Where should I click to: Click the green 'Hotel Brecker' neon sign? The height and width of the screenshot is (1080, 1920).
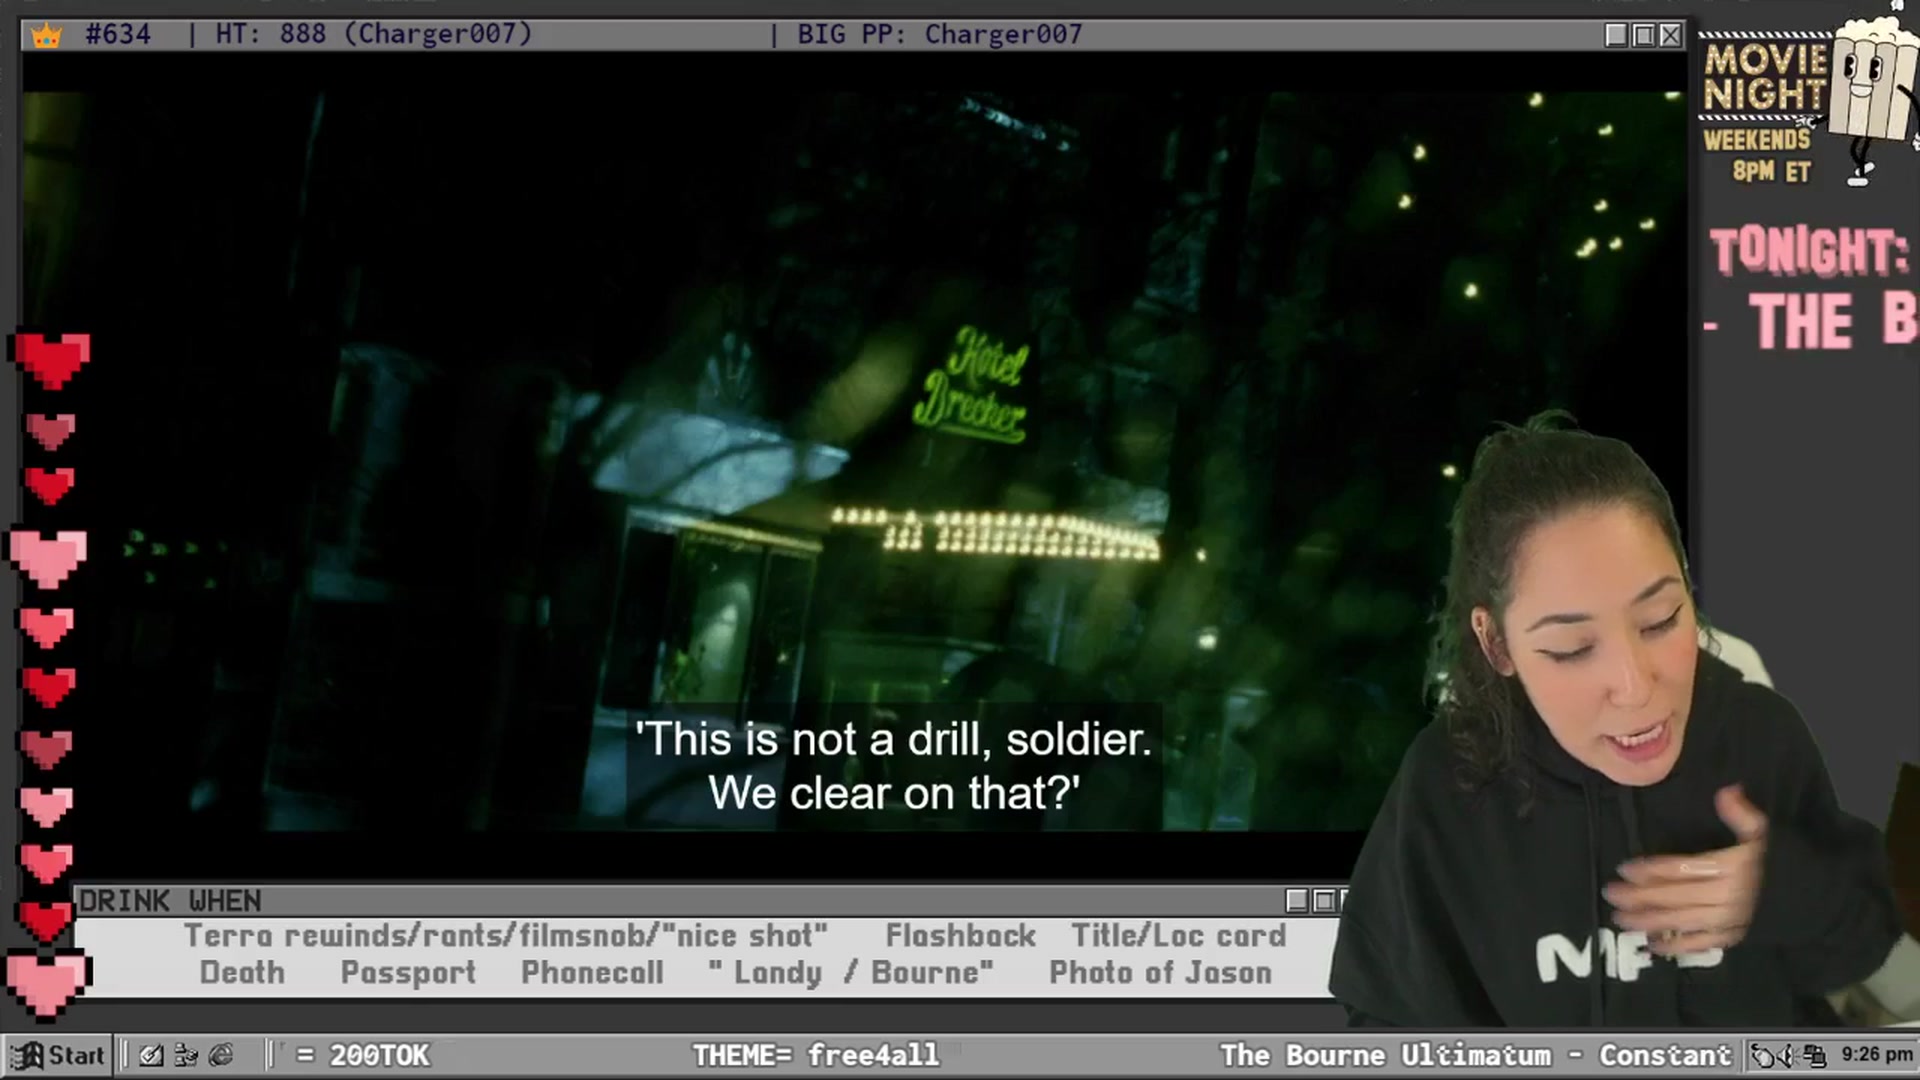[972, 386]
